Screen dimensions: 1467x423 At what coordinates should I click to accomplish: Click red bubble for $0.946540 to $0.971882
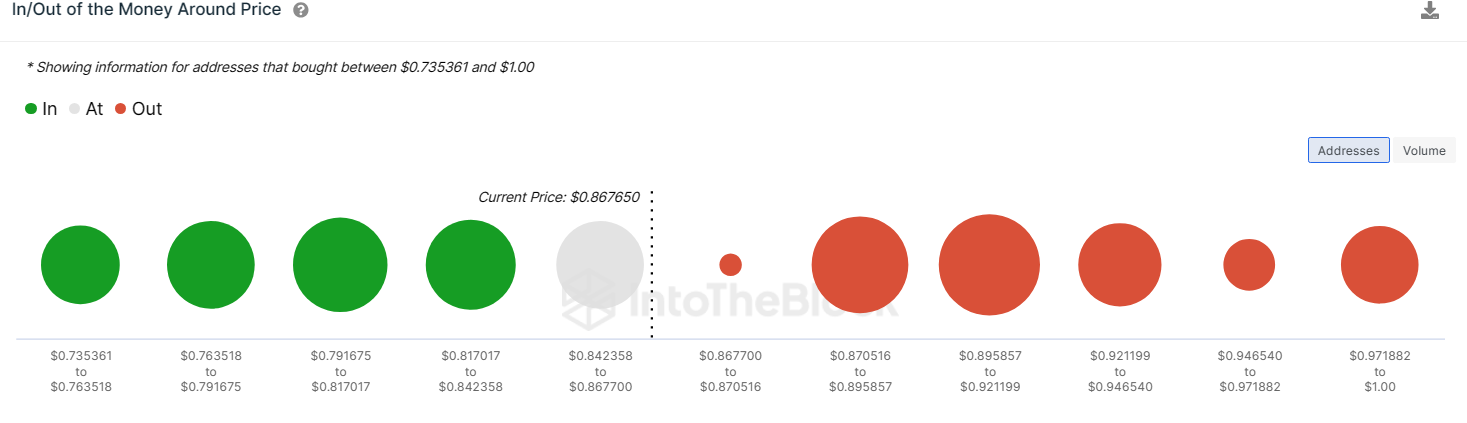(1249, 265)
